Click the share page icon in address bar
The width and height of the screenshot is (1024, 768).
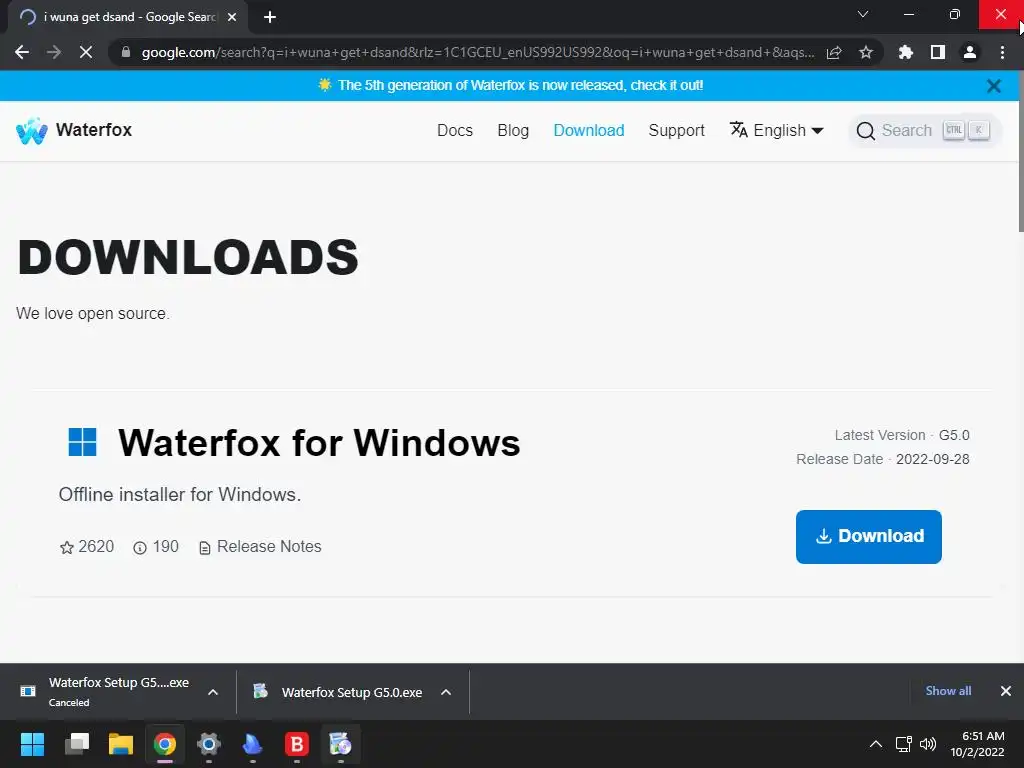tap(834, 52)
